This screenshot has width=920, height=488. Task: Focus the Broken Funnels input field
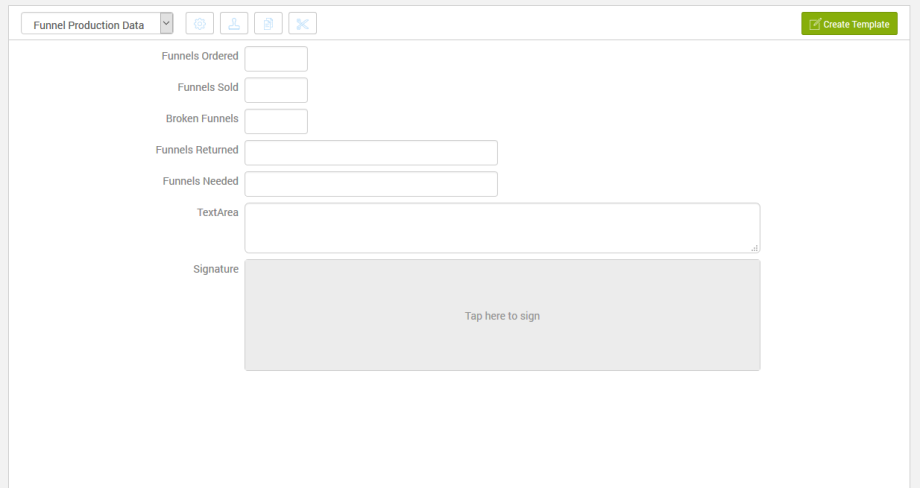(276, 121)
